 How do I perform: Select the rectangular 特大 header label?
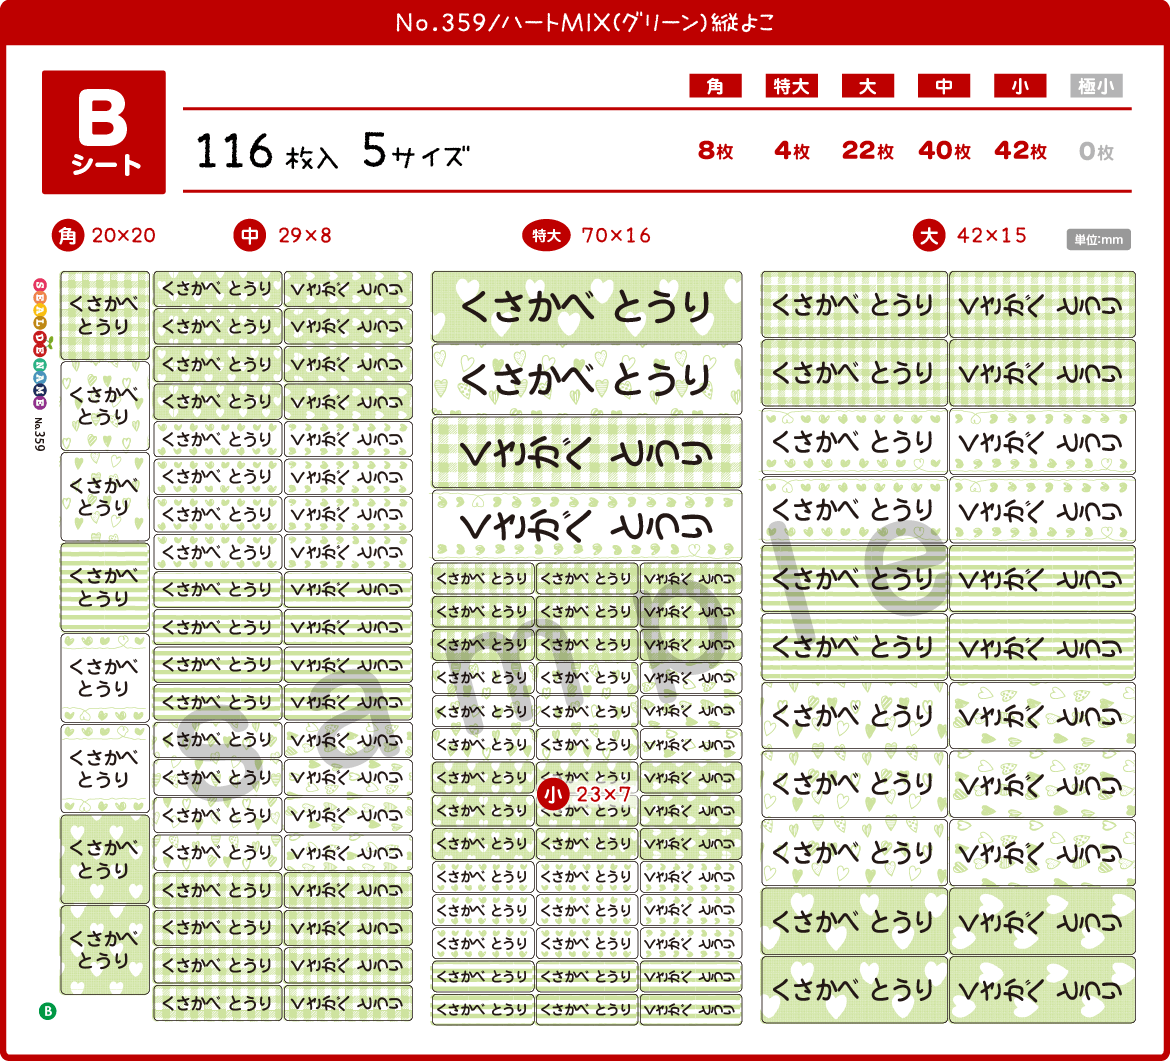(792, 86)
